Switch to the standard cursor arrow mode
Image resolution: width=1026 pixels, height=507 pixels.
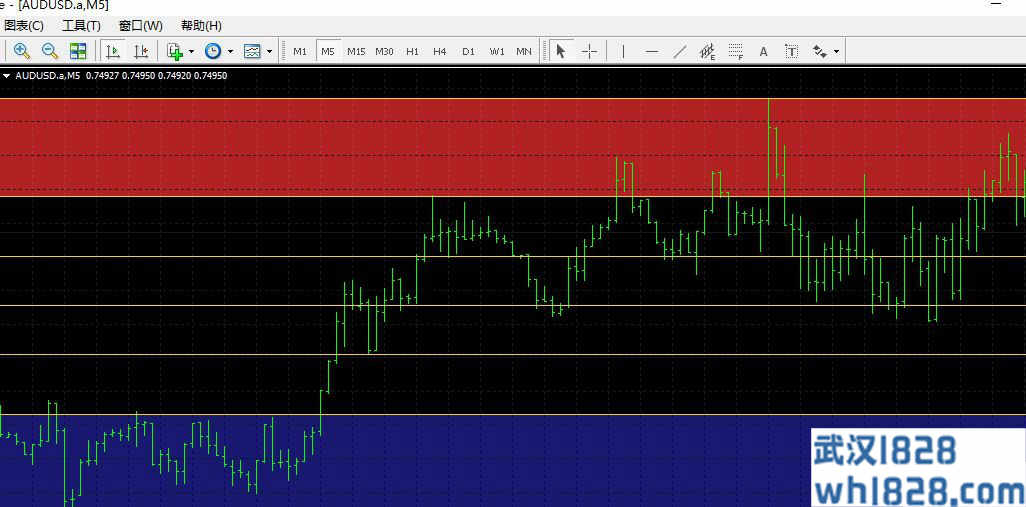pos(561,51)
